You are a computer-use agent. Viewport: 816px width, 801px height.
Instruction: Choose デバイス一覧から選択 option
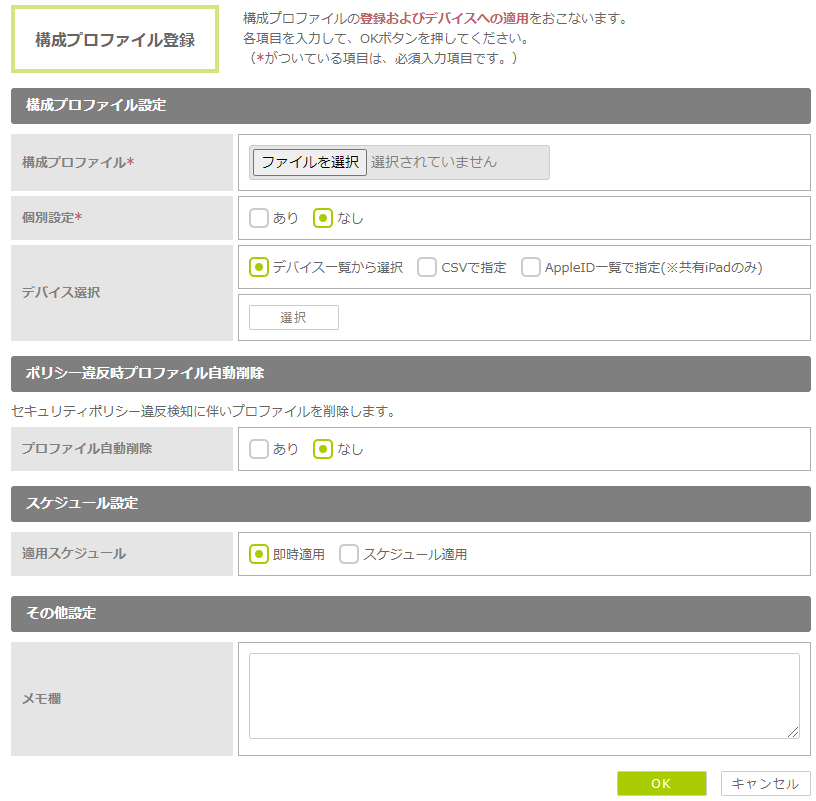(259, 267)
